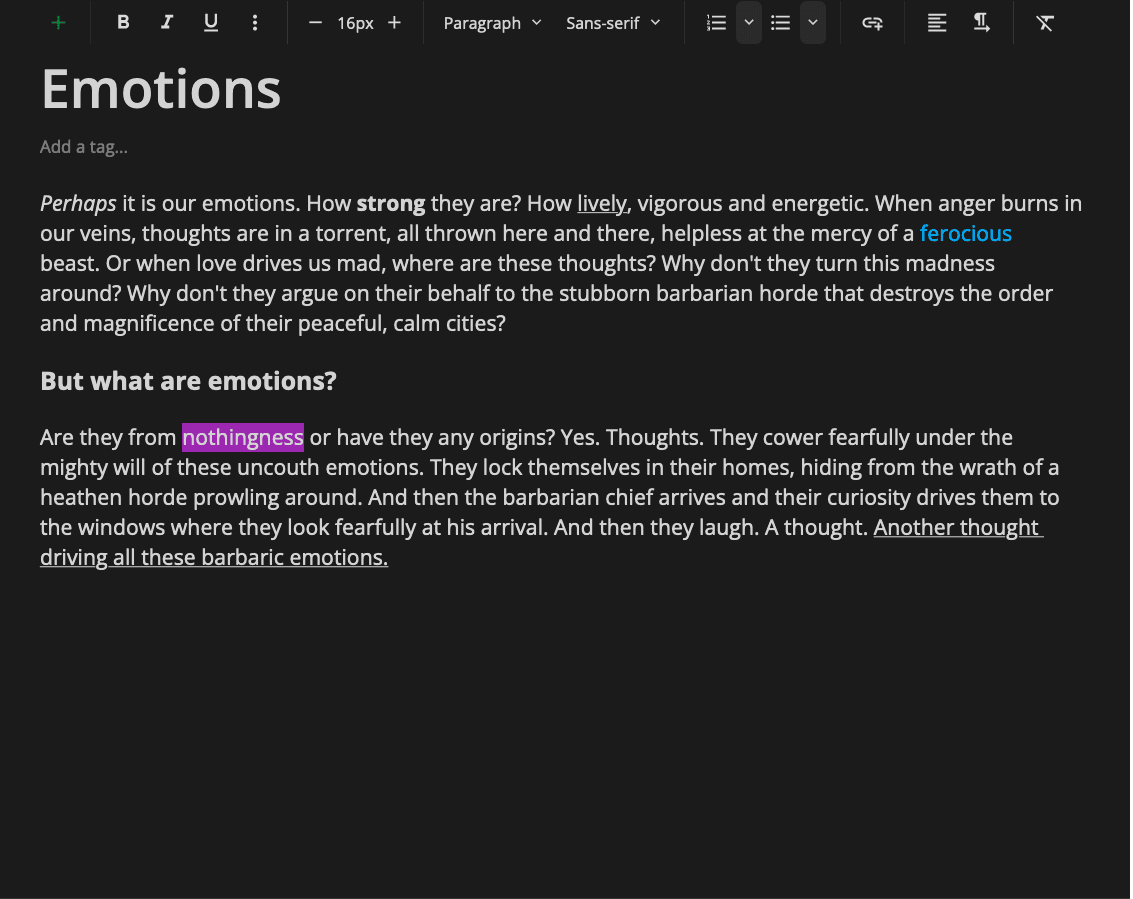The width and height of the screenshot is (1133, 899).
Task: Click the clear formatting icon
Action: 1045,23
